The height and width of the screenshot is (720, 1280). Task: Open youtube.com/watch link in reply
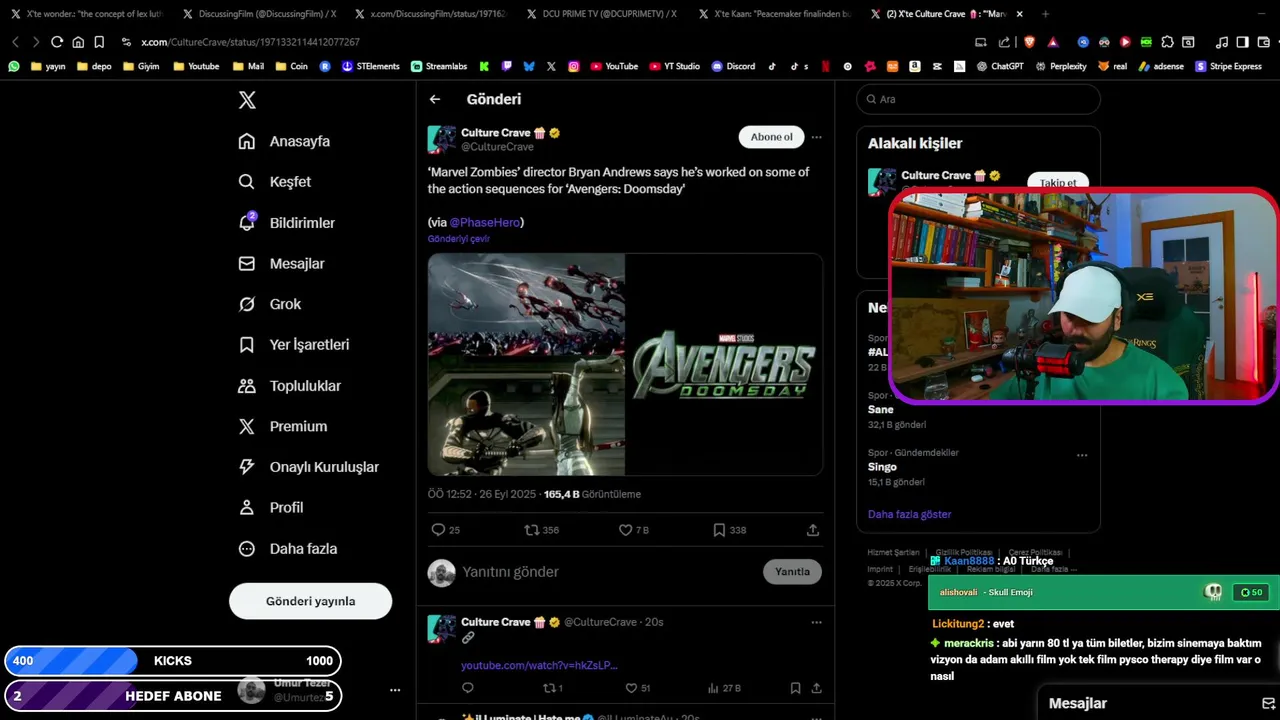tap(539, 665)
